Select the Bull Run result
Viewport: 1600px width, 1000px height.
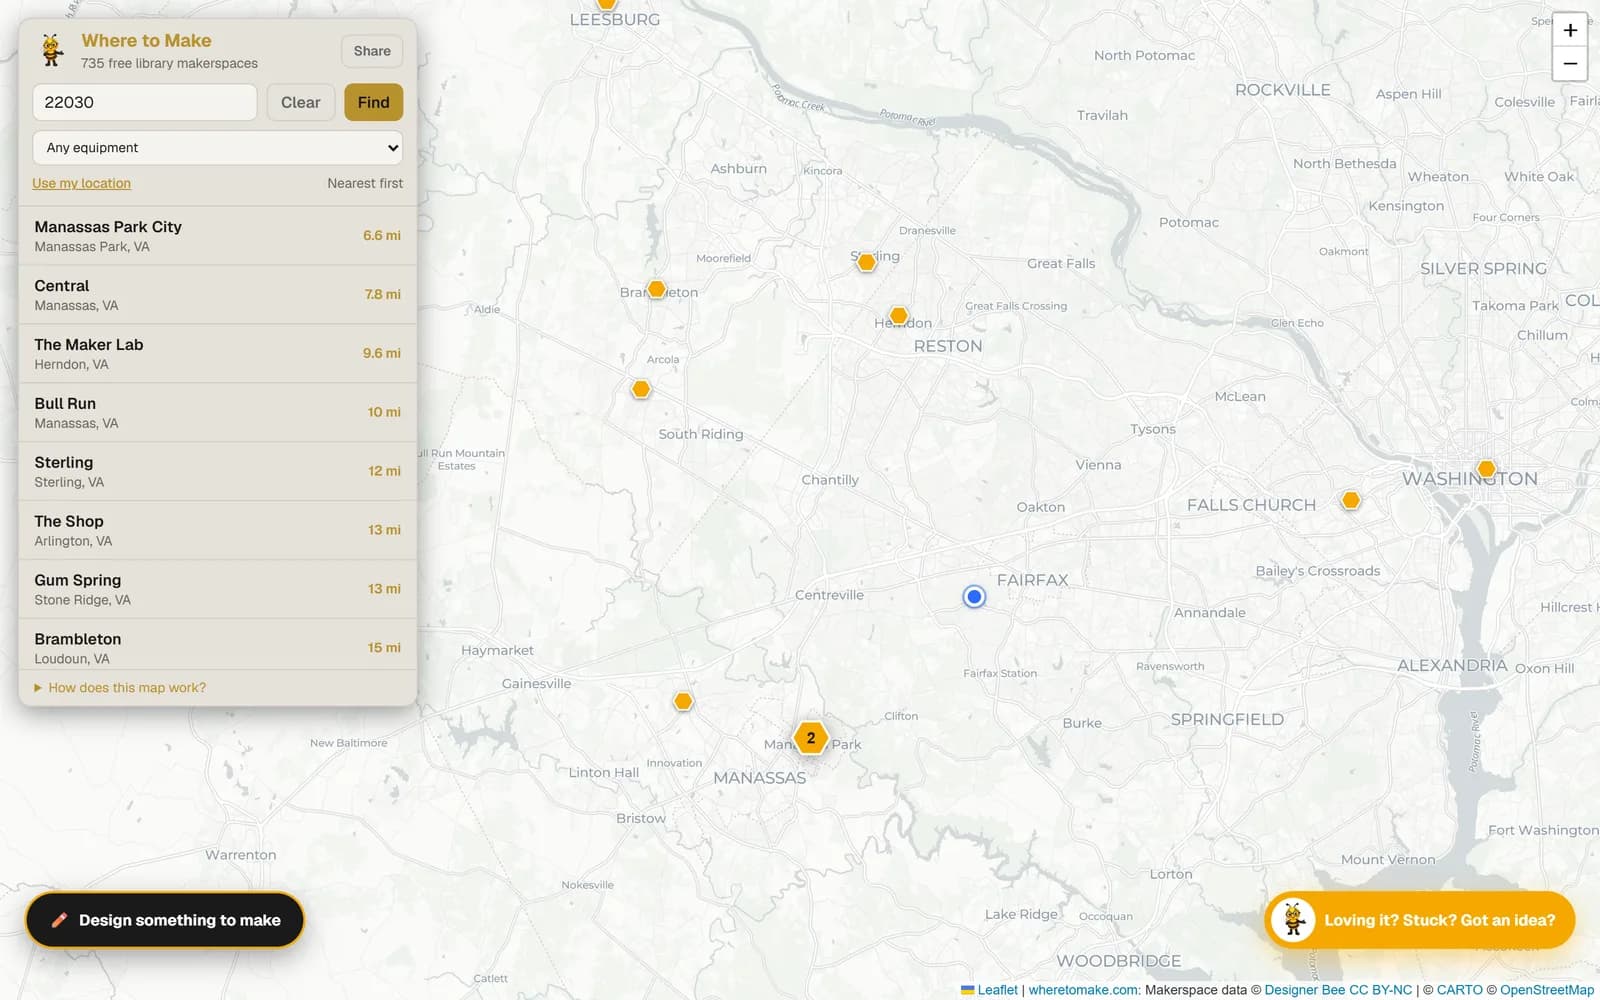(218, 413)
